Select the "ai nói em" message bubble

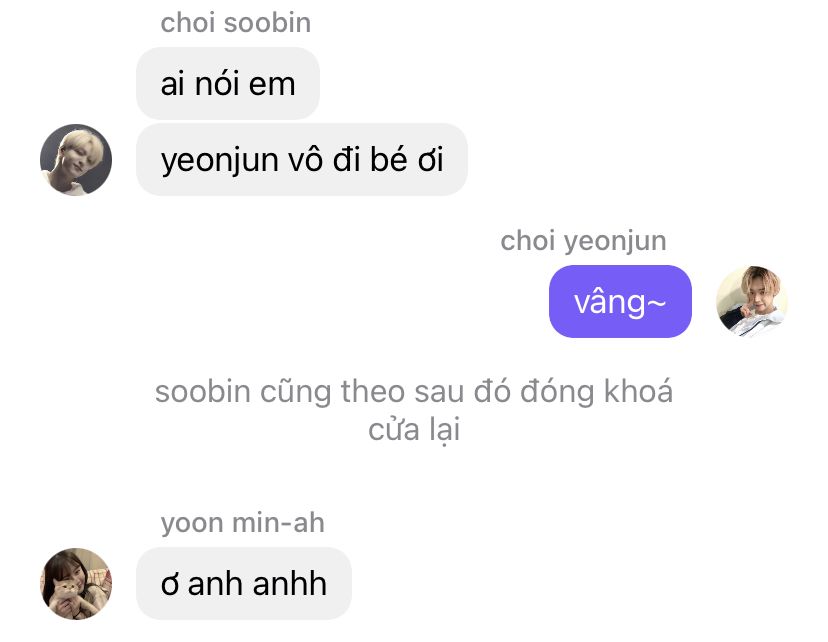pyautogui.click(x=228, y=83)
